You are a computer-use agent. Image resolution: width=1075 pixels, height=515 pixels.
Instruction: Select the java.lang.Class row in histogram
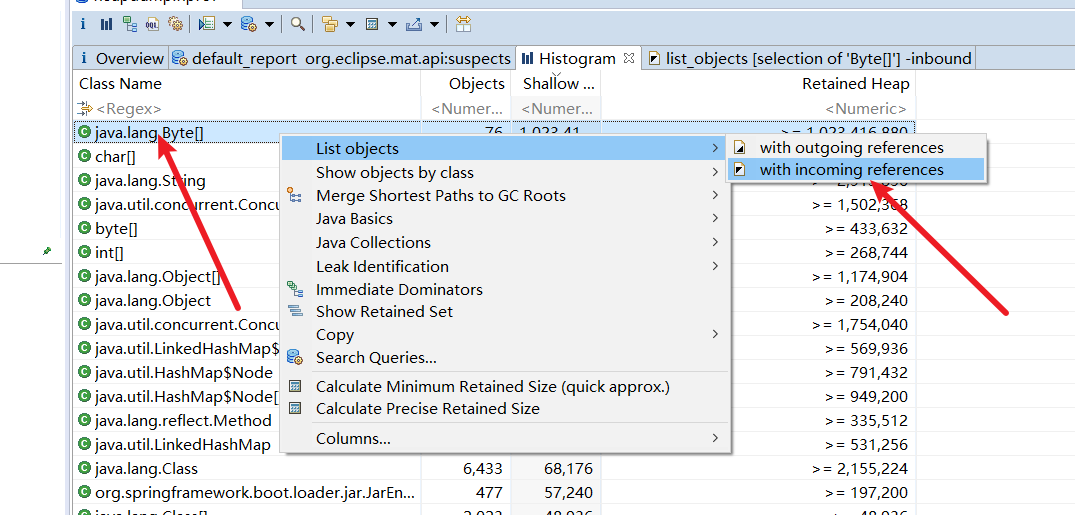tap(146, 469)
